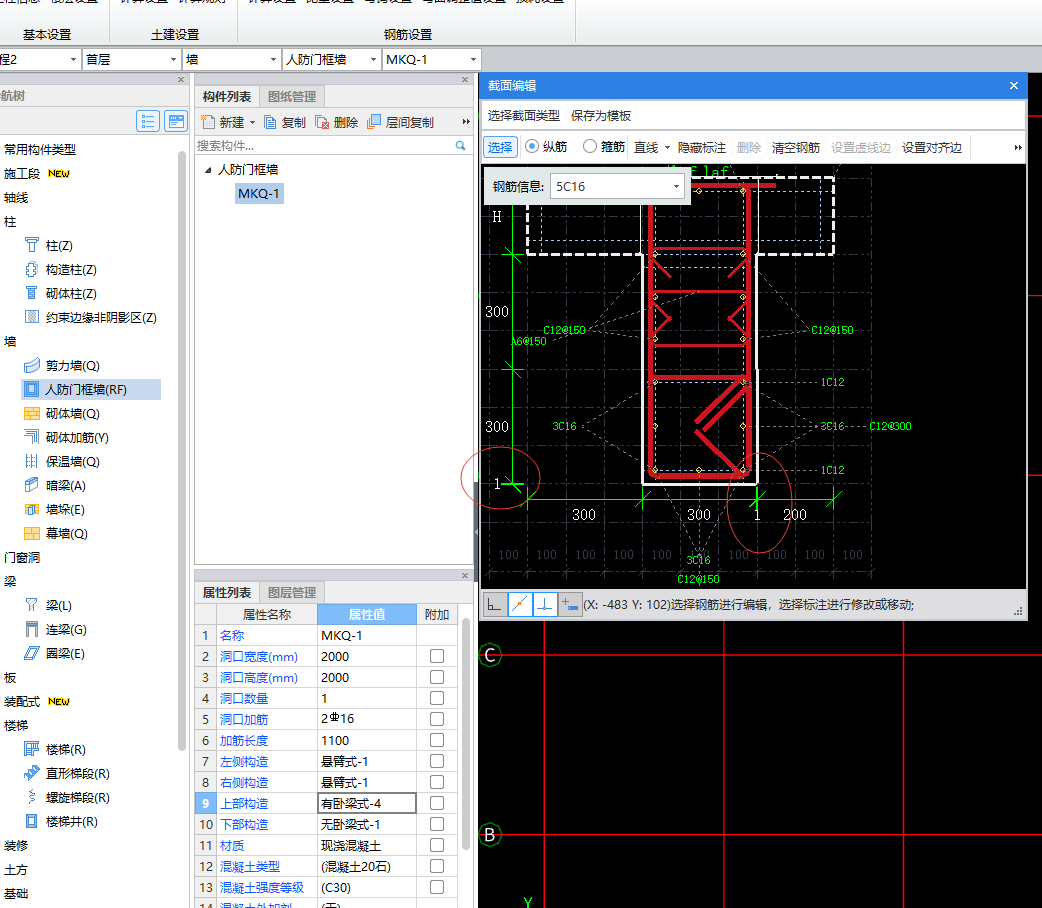Select 楼梯(R) stair icon
Screen dimensions: 1042x908
[x=31, y=749]
